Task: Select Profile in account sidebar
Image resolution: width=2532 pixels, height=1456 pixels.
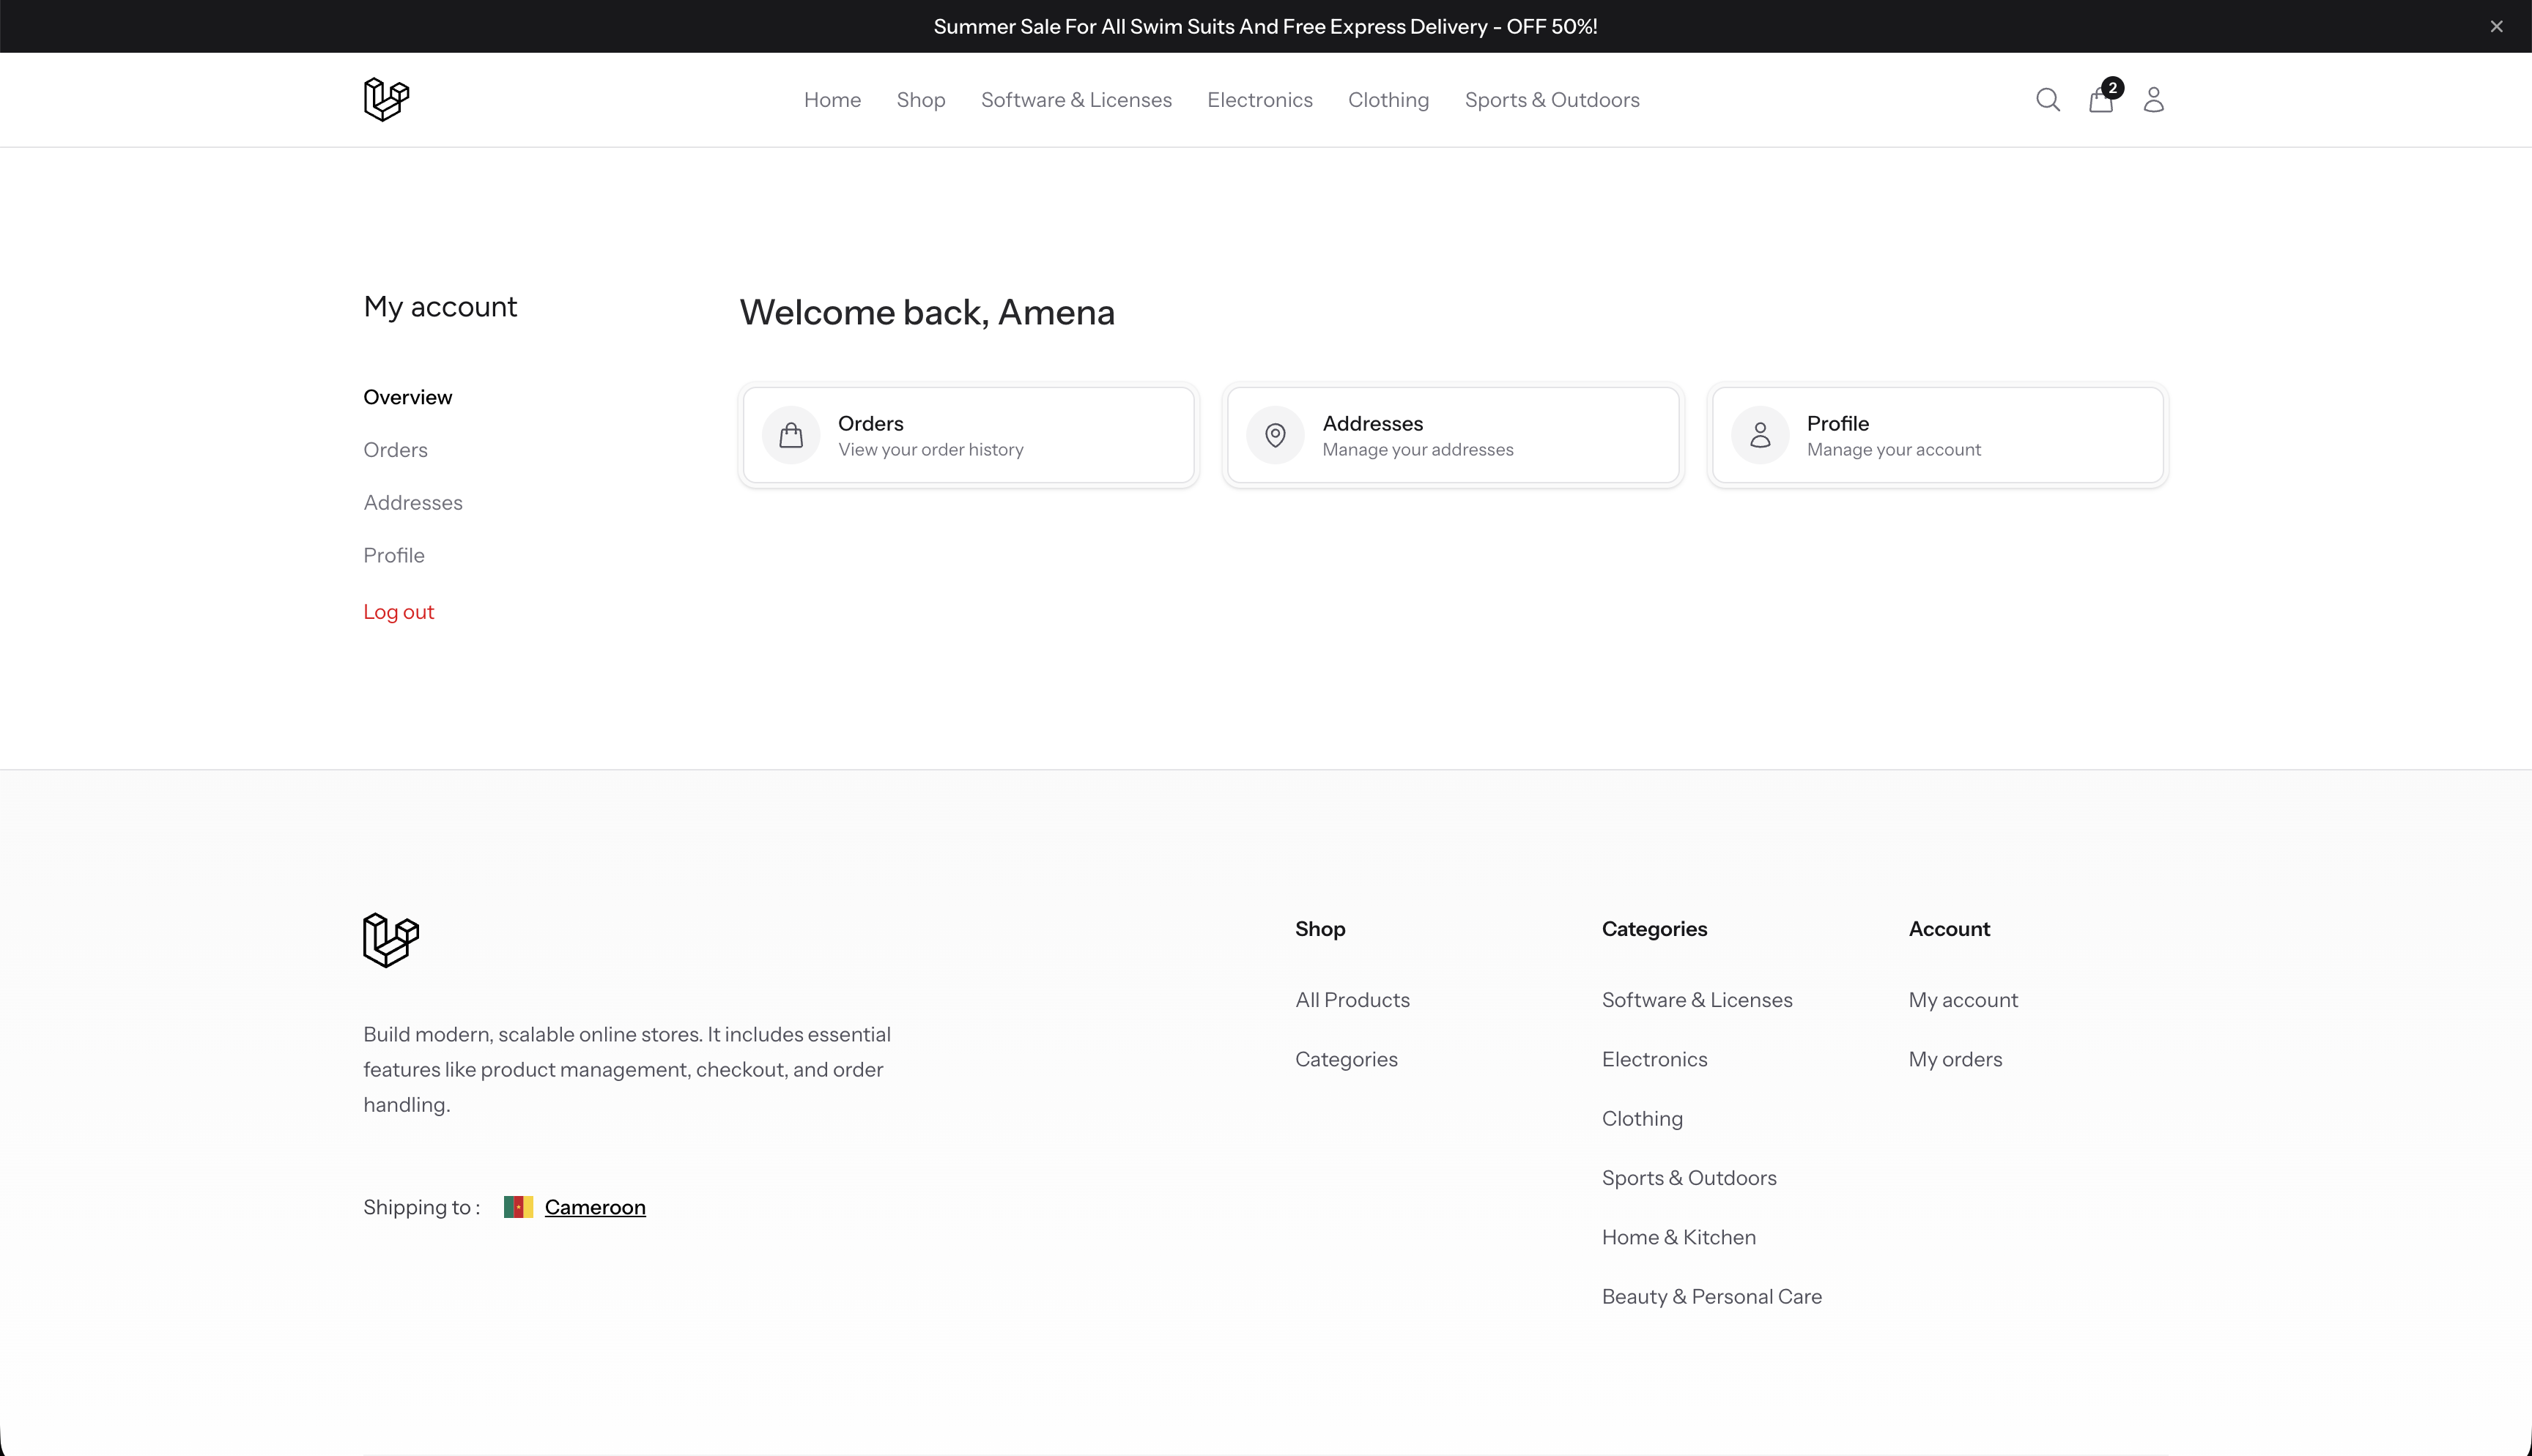Action: 394,555
